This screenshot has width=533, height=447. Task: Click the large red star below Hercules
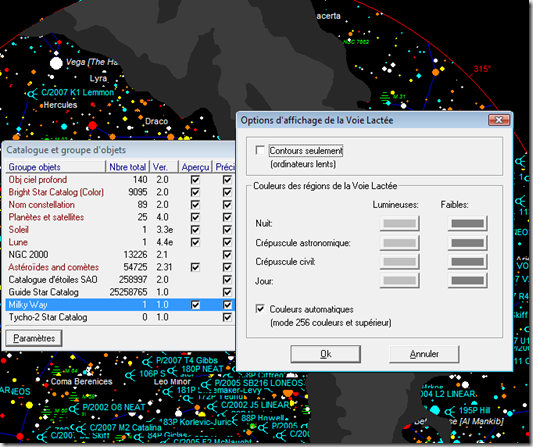(92, 126)
